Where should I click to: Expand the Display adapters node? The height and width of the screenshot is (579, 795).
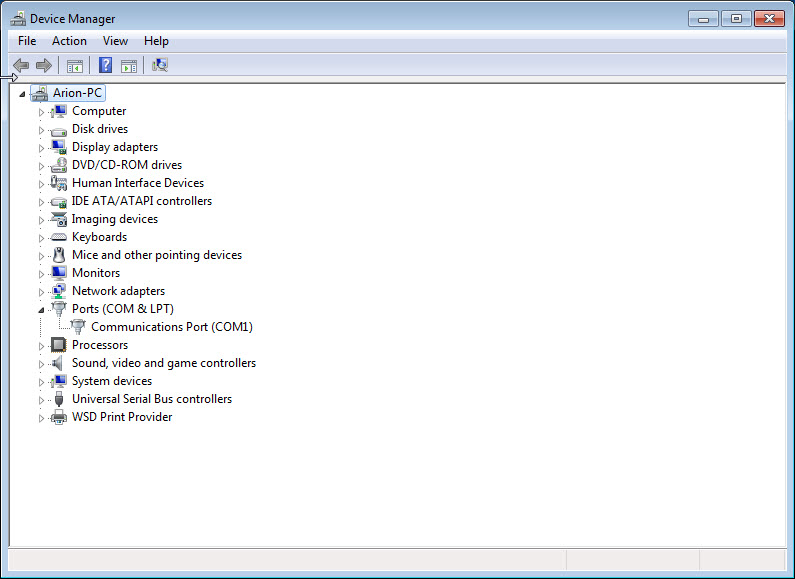(x=42, y=147)
